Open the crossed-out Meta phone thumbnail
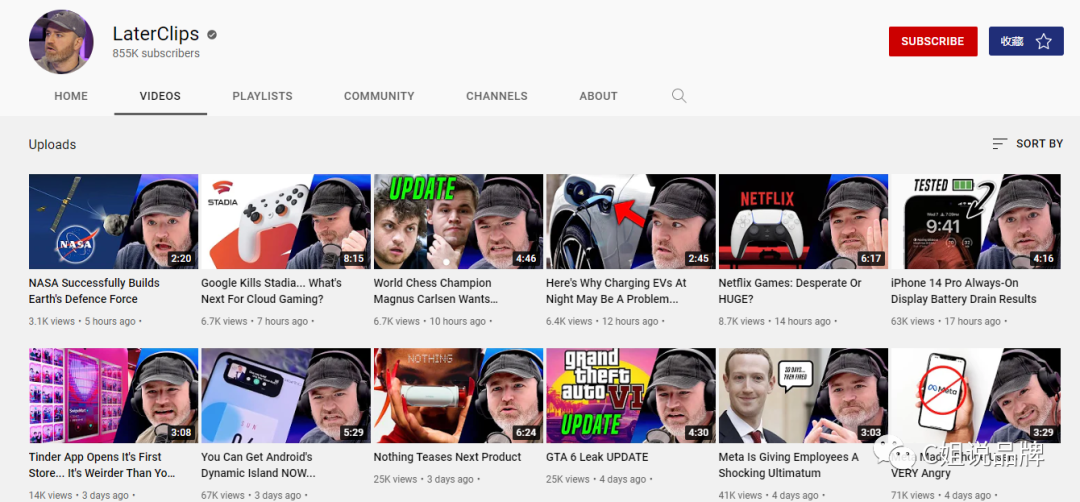The height and width of the screenshot is (502, 1080). point(975,395)
